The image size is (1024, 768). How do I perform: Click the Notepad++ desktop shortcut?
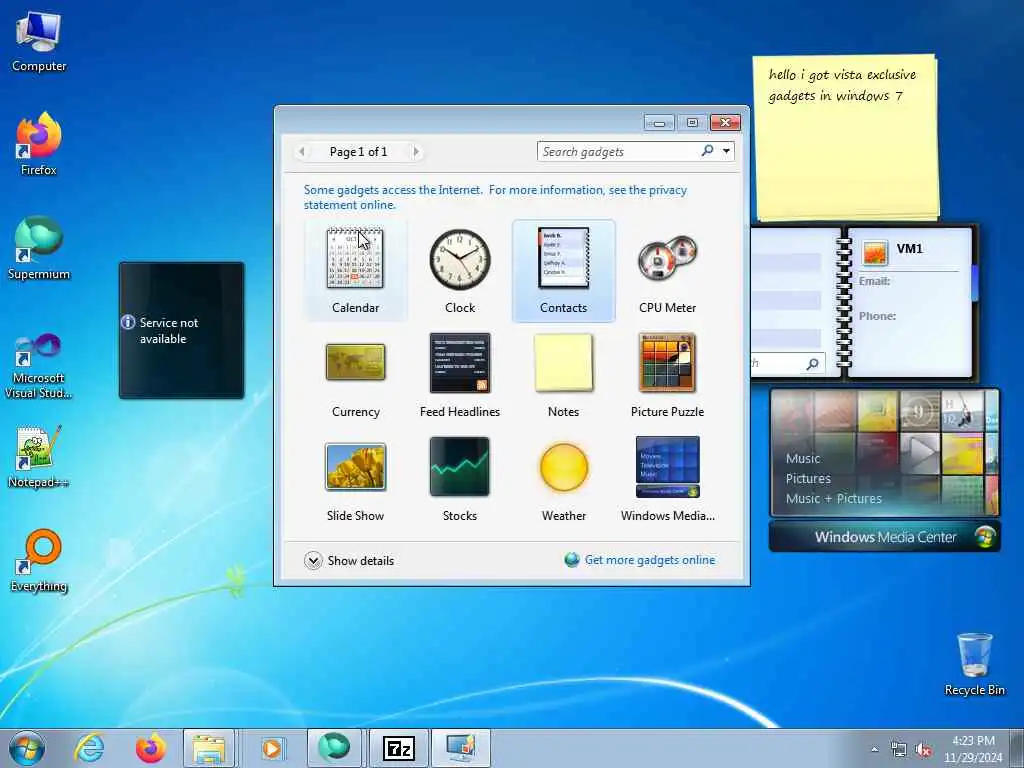pyautogui.click(x=39, y=457)
